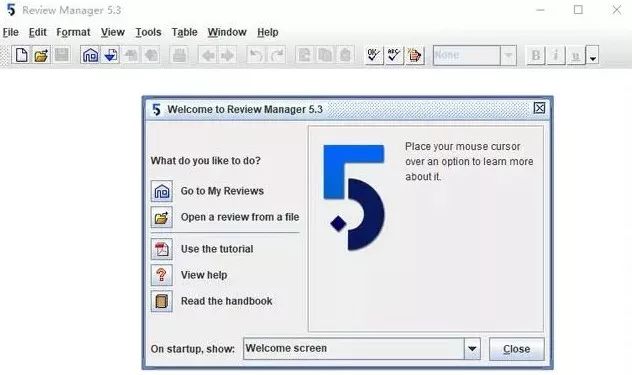Click the PDF icon beside Use the tutorial
632x375 pixels.
tap(162, 249)
